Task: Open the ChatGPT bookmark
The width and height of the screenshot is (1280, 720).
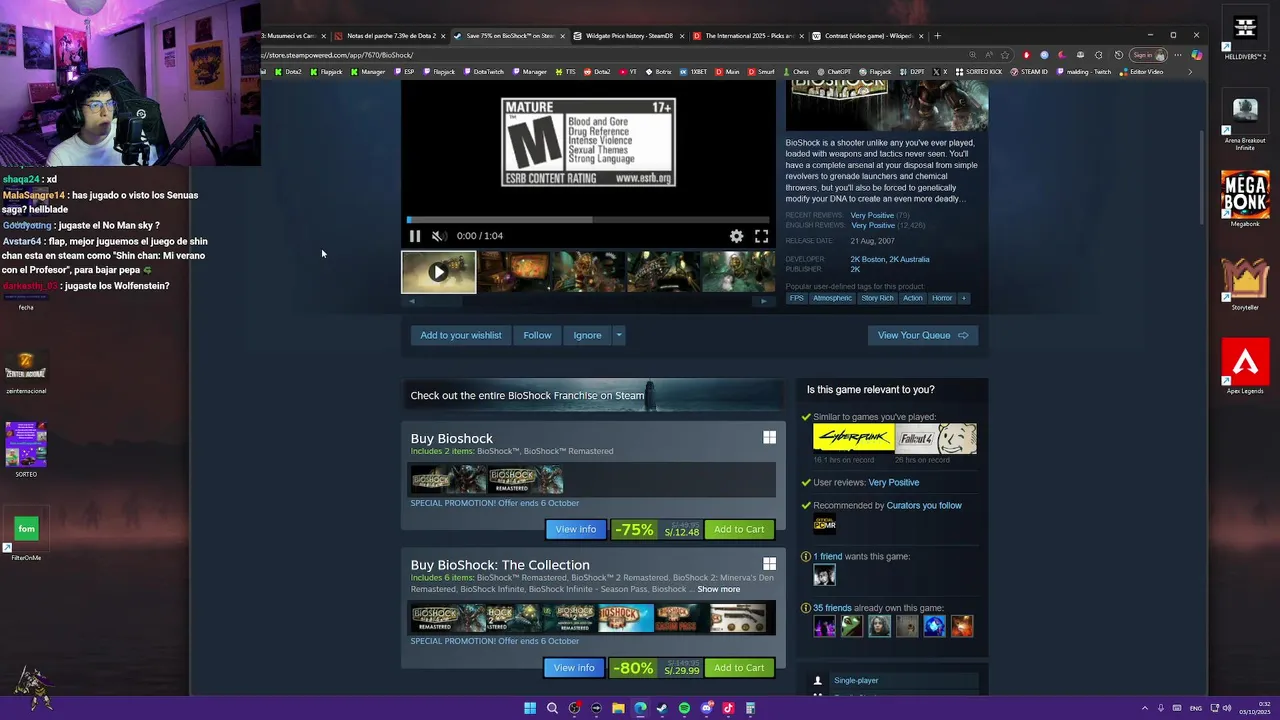Action: [x=833, y=72]
